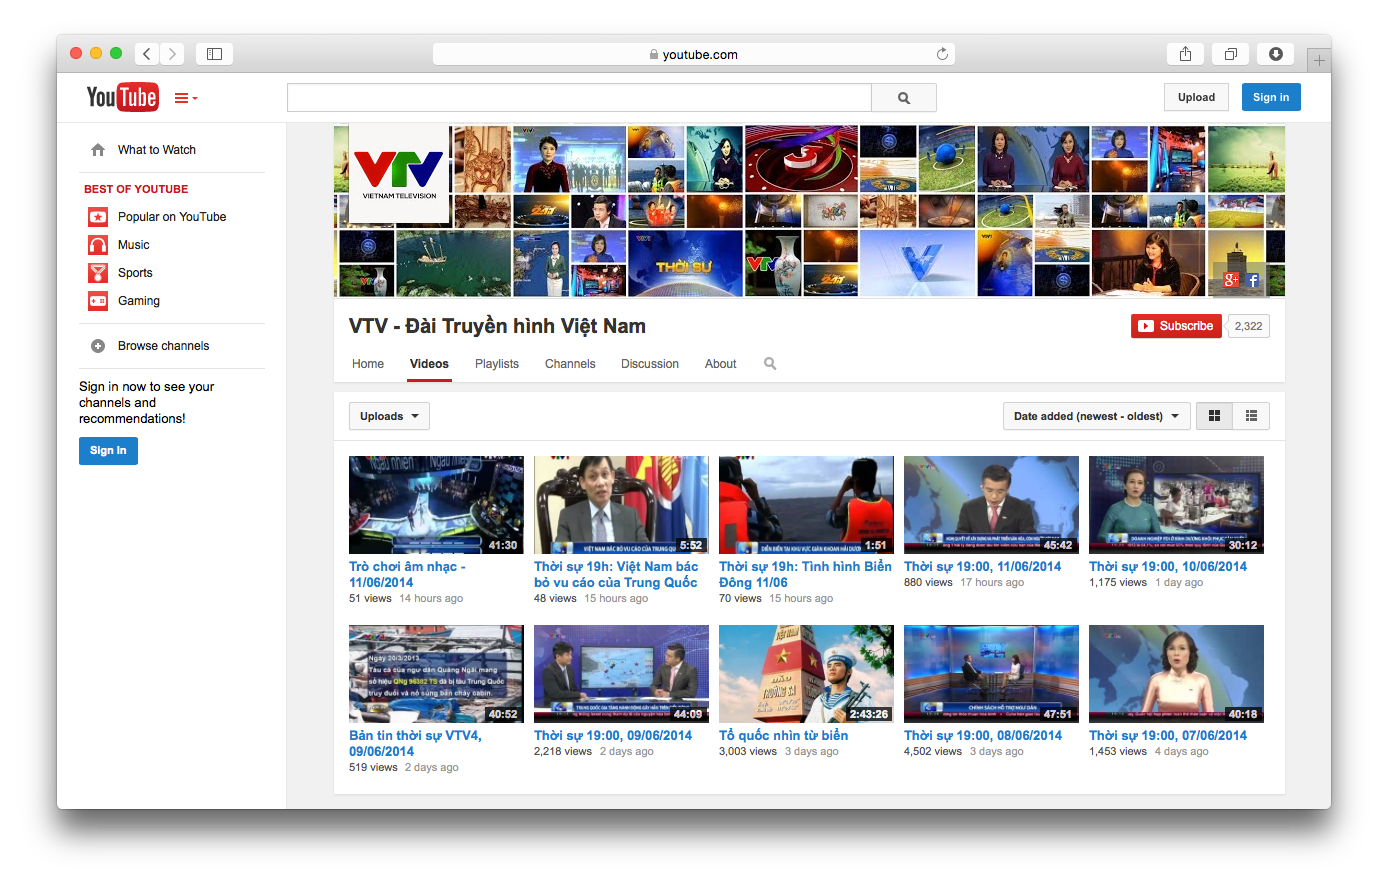Toggle the Safari sidebar

214,54
